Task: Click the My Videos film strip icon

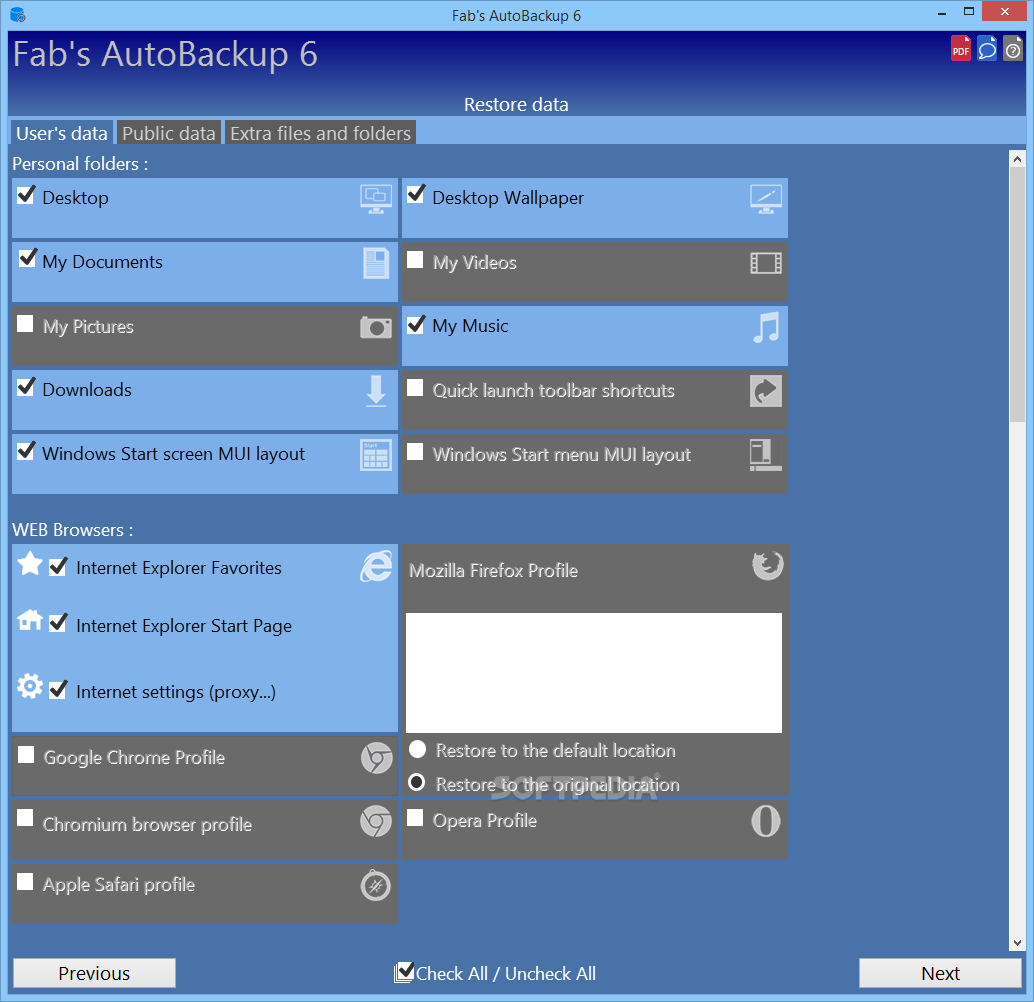Action: pyautogui.click(x=766, y=263)
